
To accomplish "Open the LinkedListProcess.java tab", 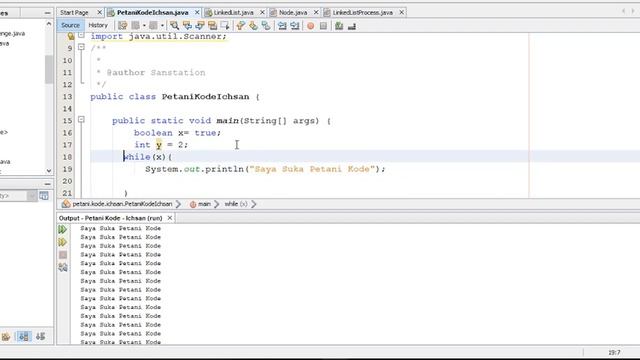I will 362,13.
